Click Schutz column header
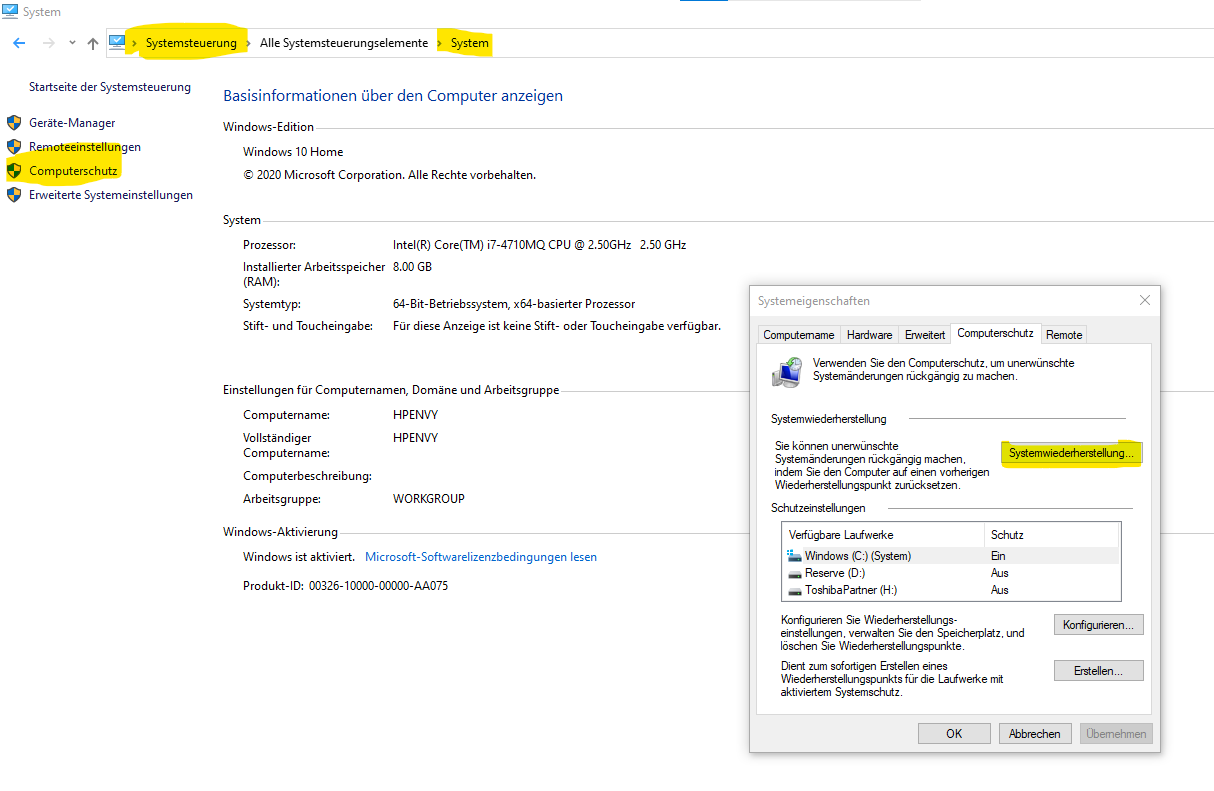 point(1051,535)
